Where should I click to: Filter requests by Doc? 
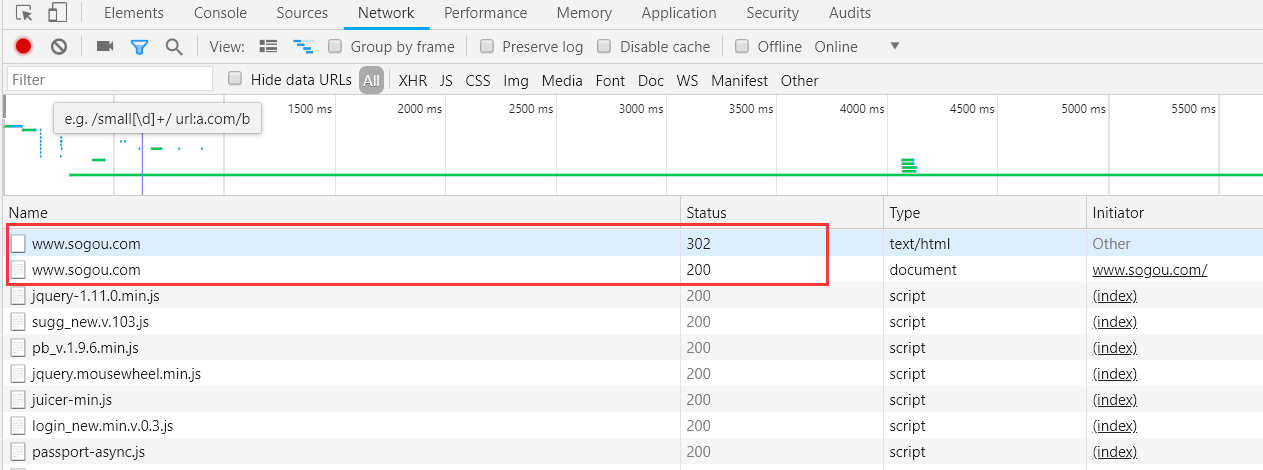click(651, 80)
